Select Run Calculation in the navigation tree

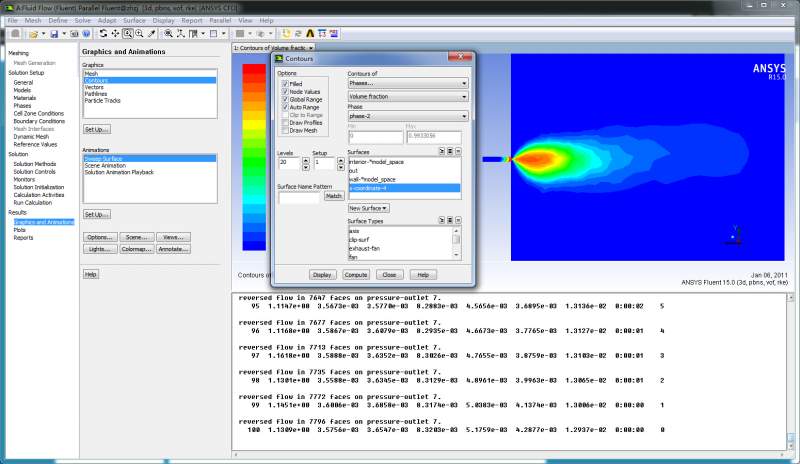tap(31, 202)
